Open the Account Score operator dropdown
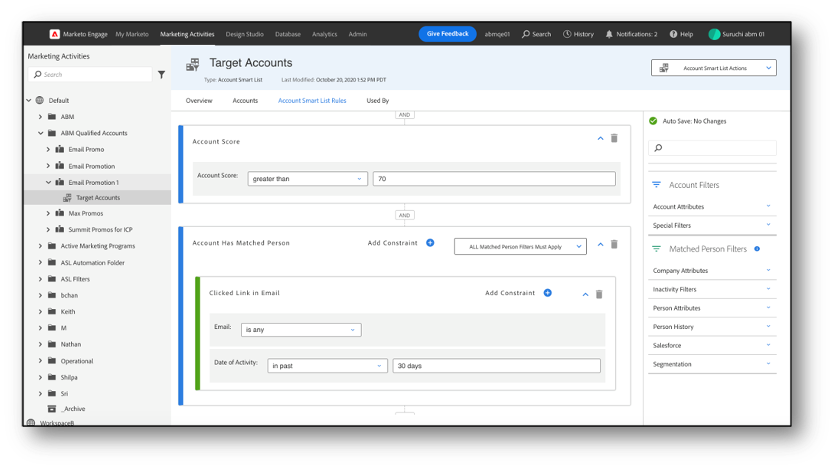834x469 pixels. click(307, 179)
